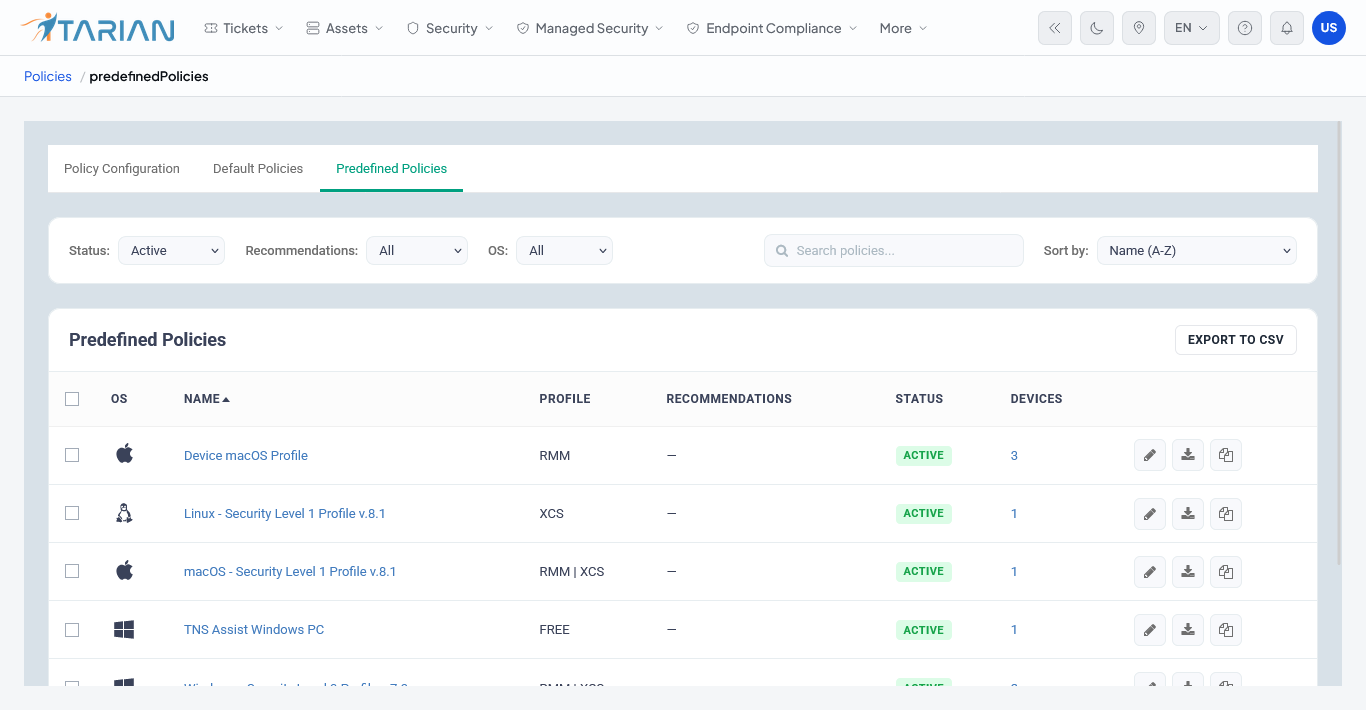Check the Linux Security Level 1 row

pos(72,513)
